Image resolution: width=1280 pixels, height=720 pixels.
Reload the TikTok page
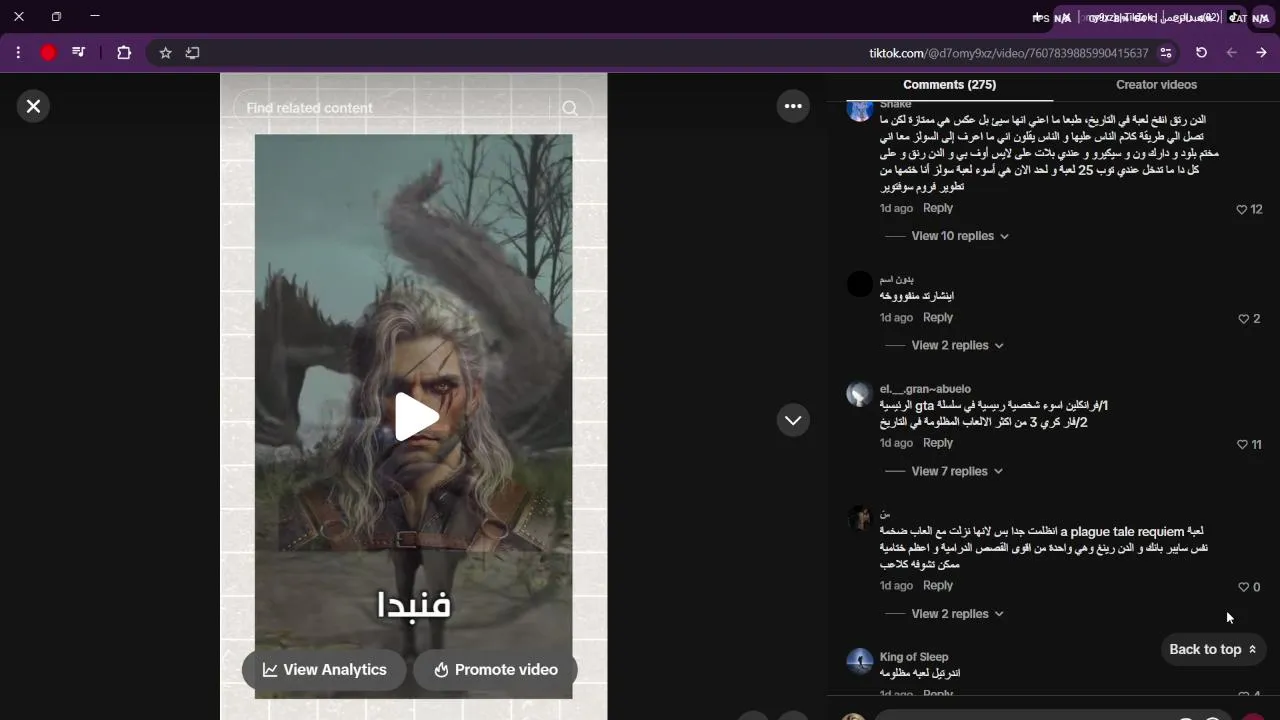click(1202, 53)
